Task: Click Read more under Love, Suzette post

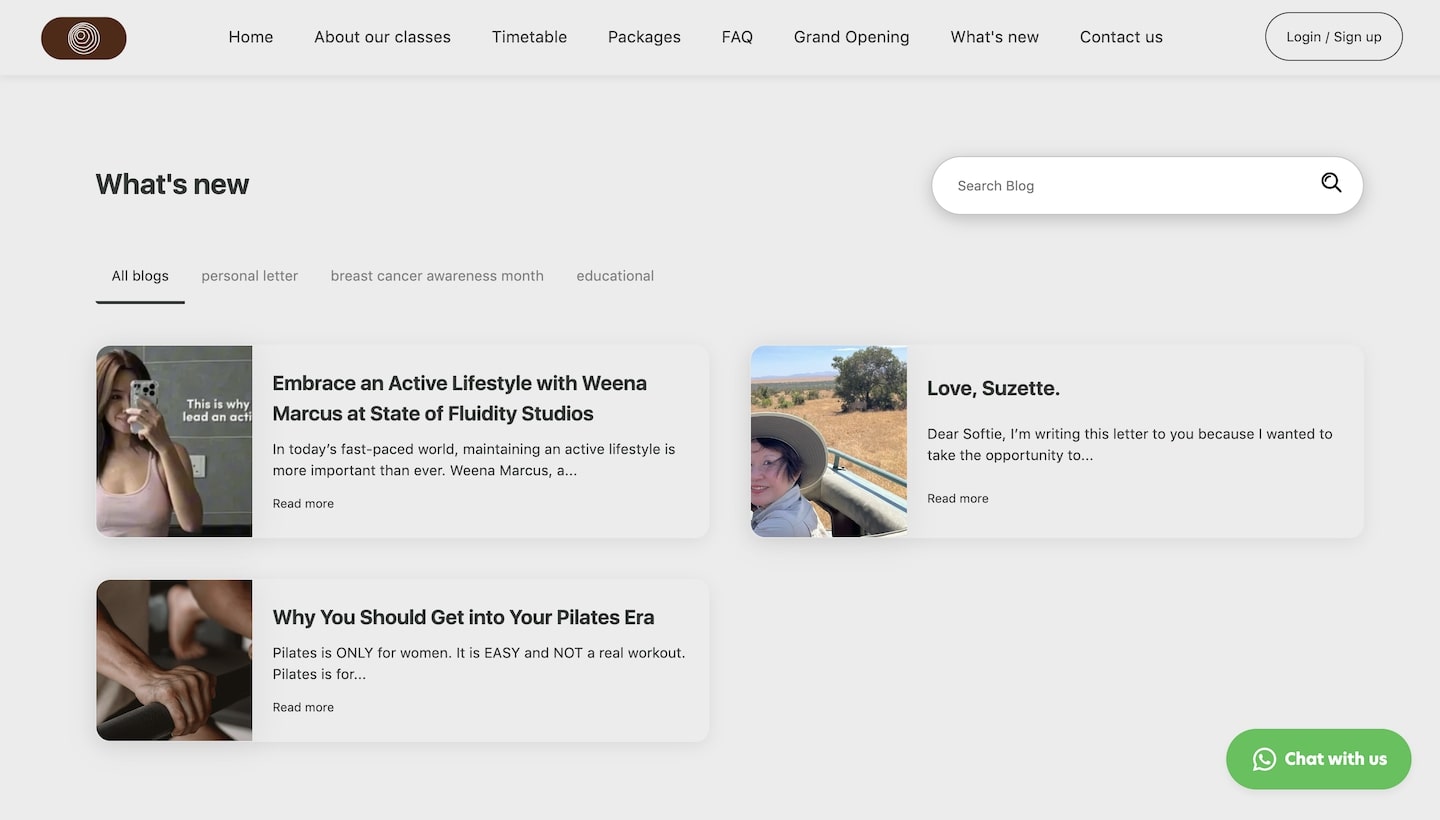Action: pos(958,499)
